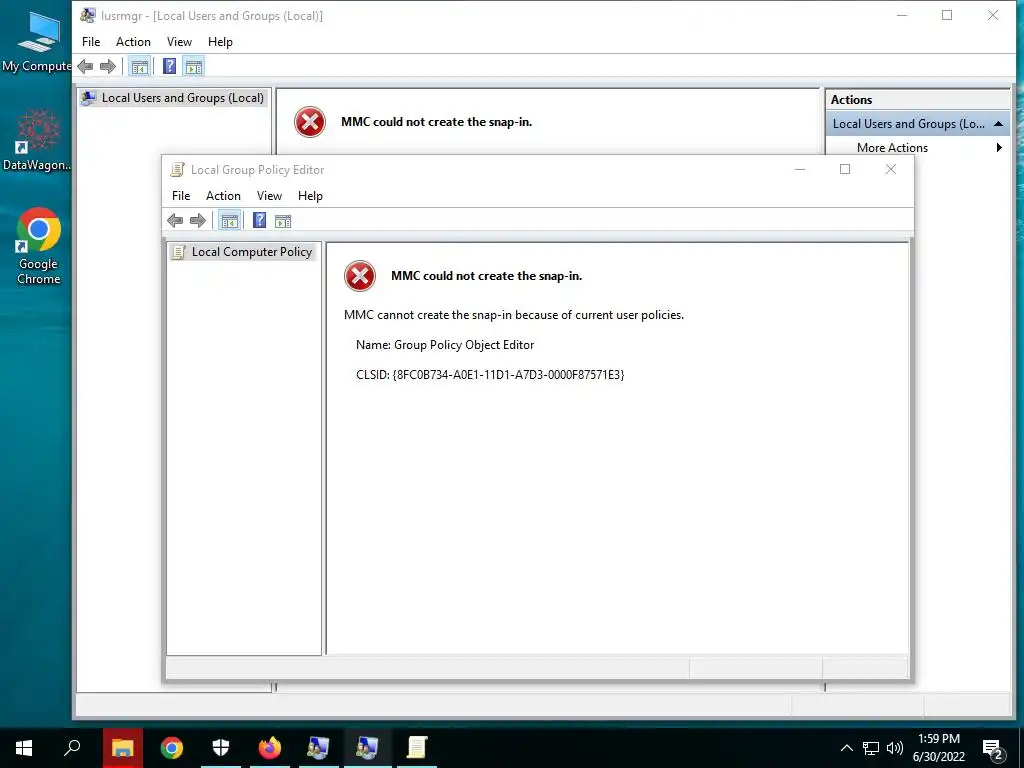Open View menu in lusrmgr window
This screenshot has width=1024, height=768.
click(x=179, y=42)
